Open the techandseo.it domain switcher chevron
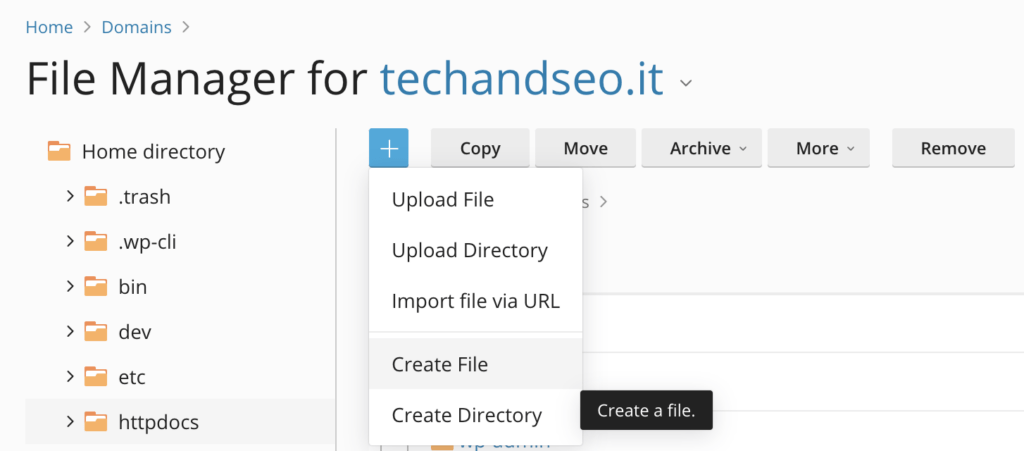 685,84
